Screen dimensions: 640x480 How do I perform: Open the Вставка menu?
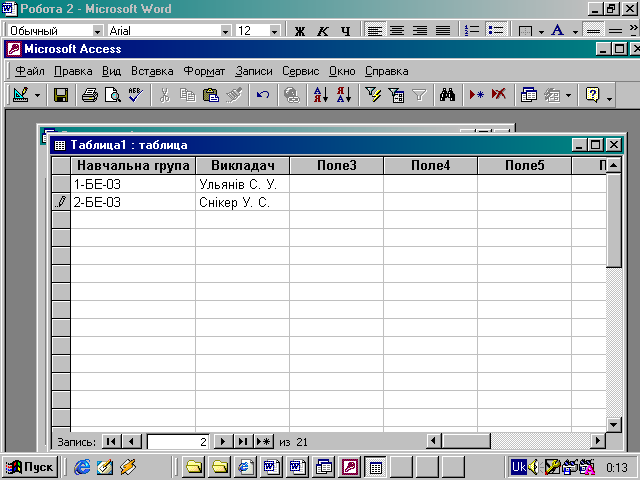click(152, 71)
